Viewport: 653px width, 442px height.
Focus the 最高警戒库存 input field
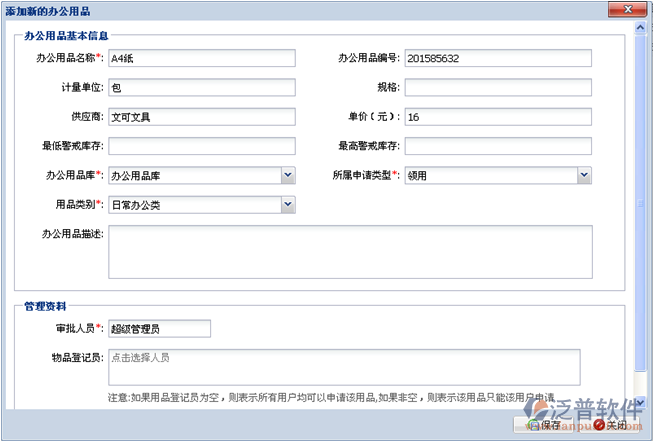(498, 146)
